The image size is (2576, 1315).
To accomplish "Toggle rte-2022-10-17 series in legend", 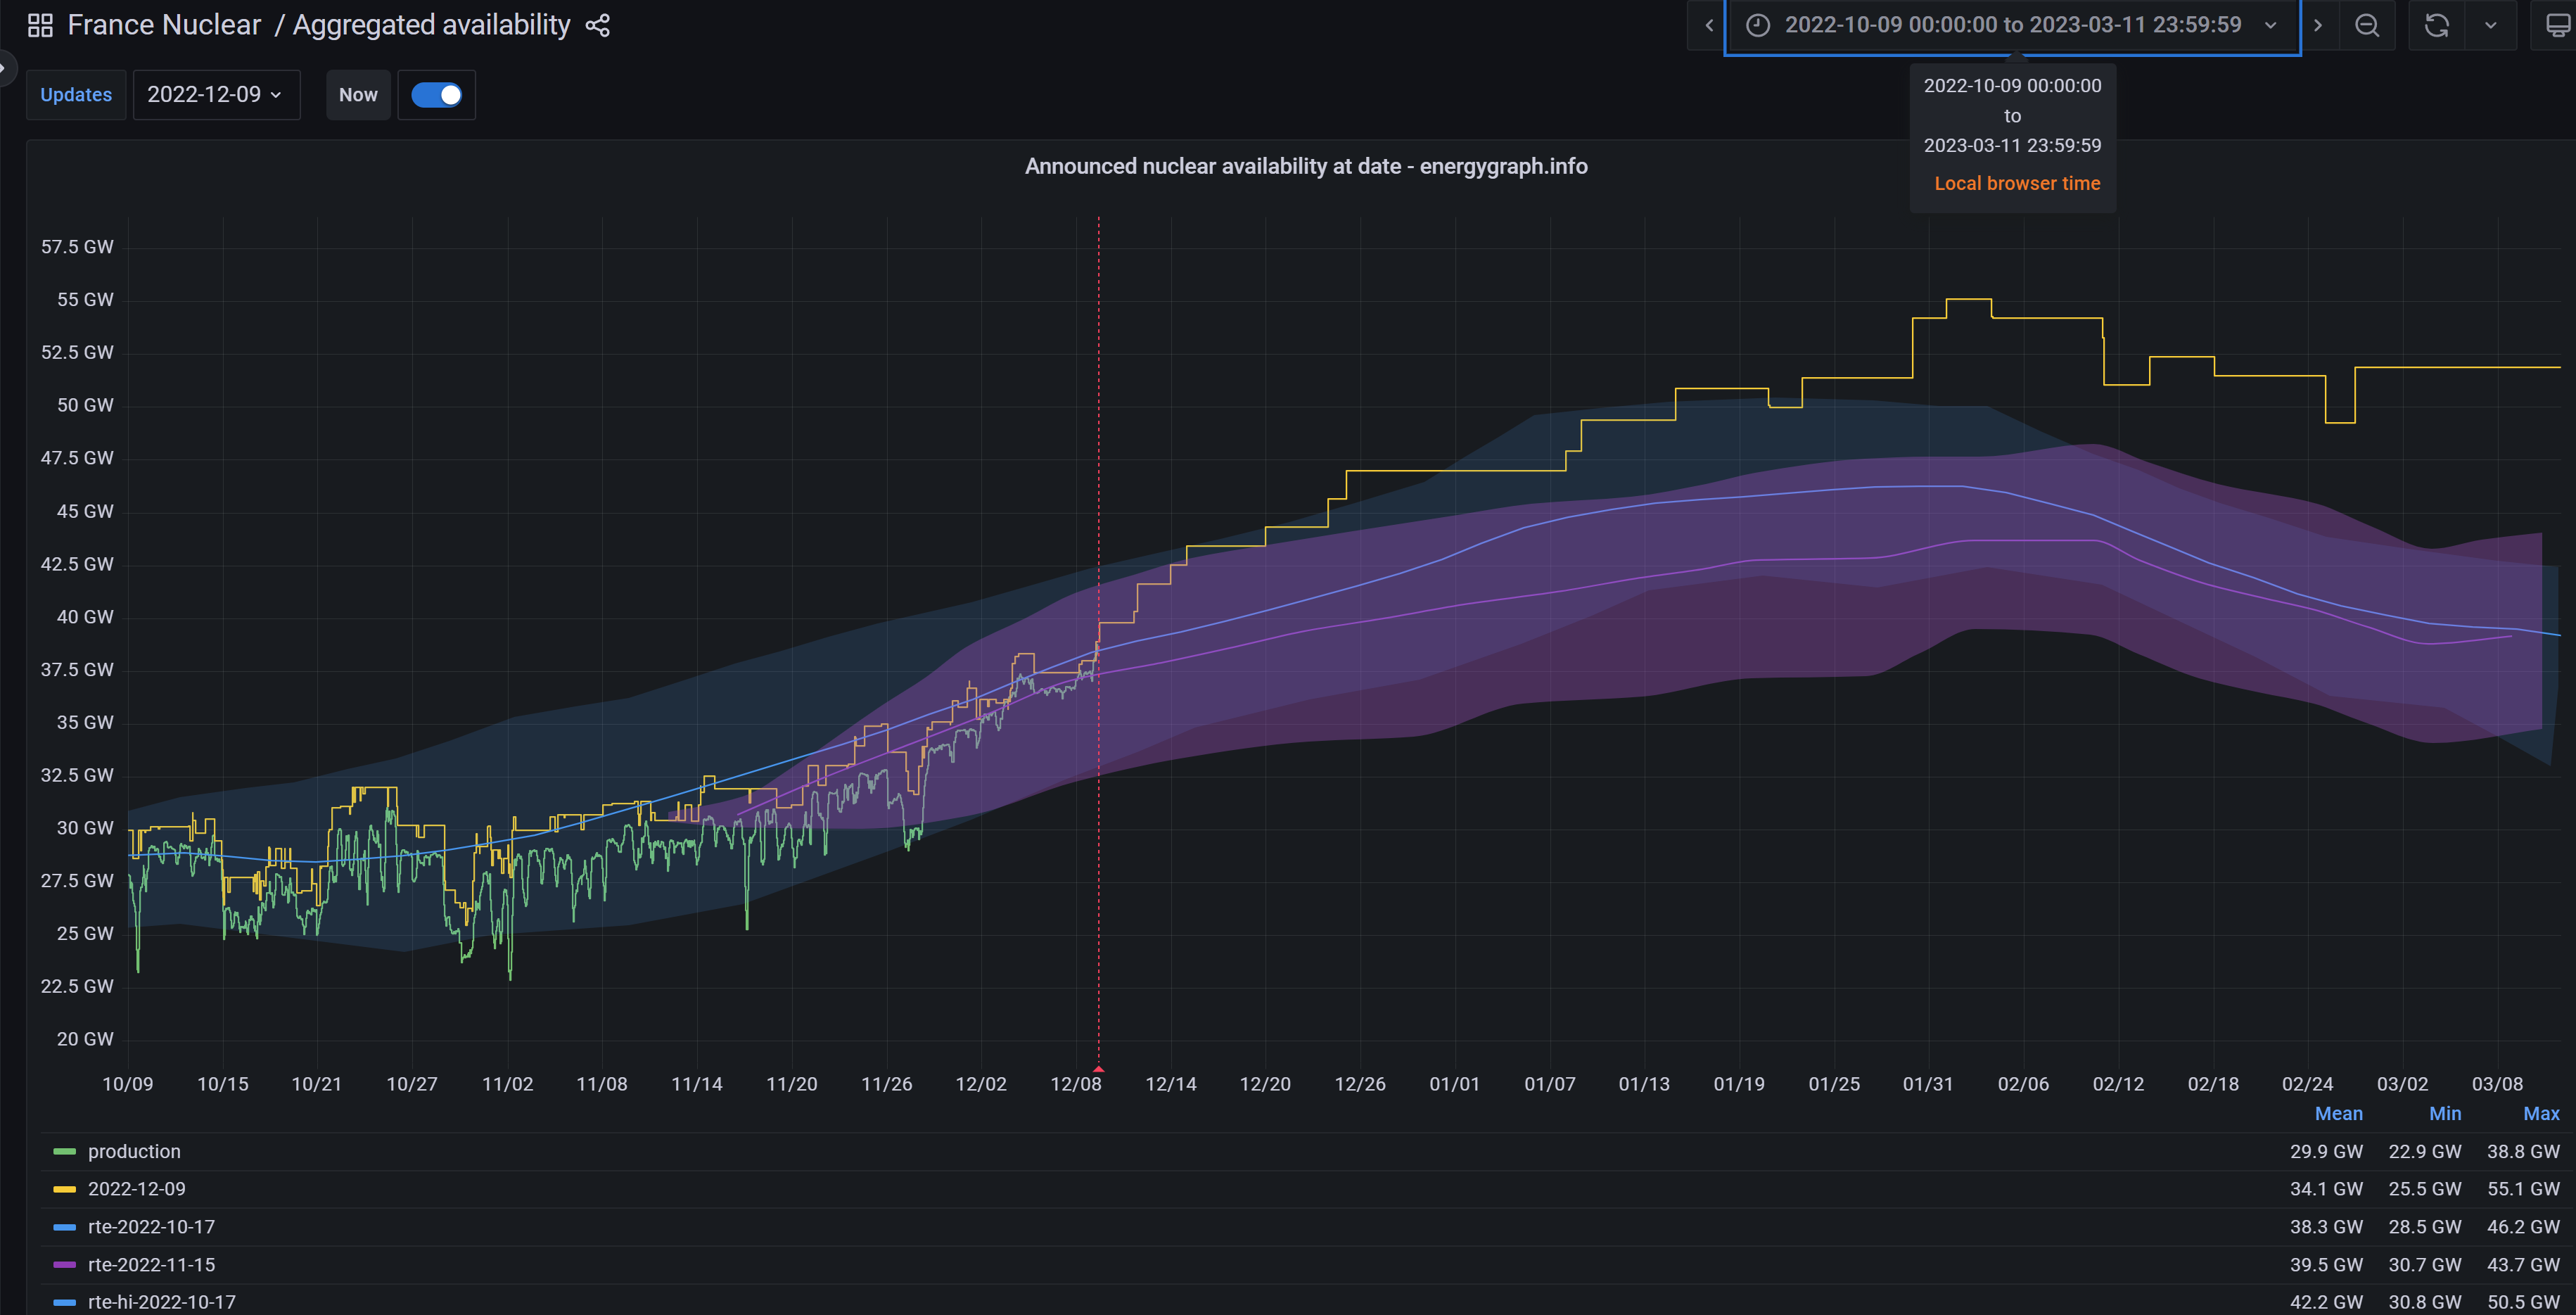I will click(x=151, y=1227).
